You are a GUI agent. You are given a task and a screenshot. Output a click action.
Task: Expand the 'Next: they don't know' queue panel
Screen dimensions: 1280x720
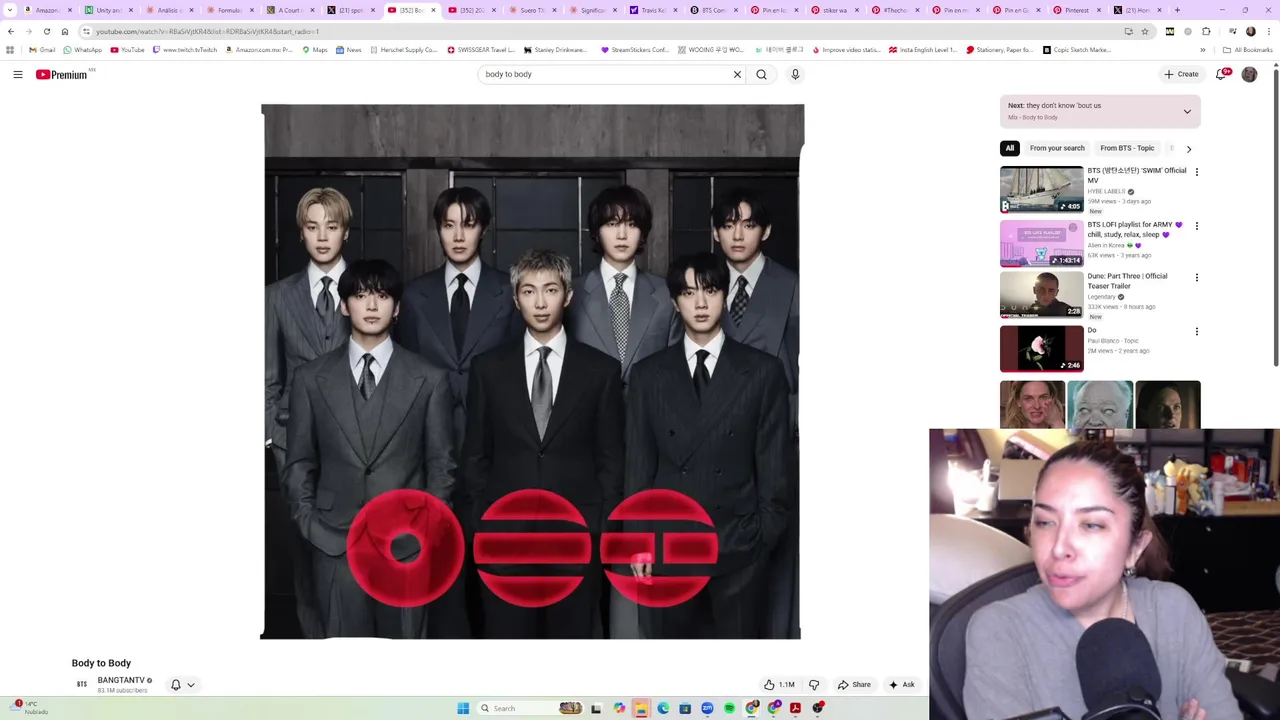pyautogui.click(x=1187, y=111)
